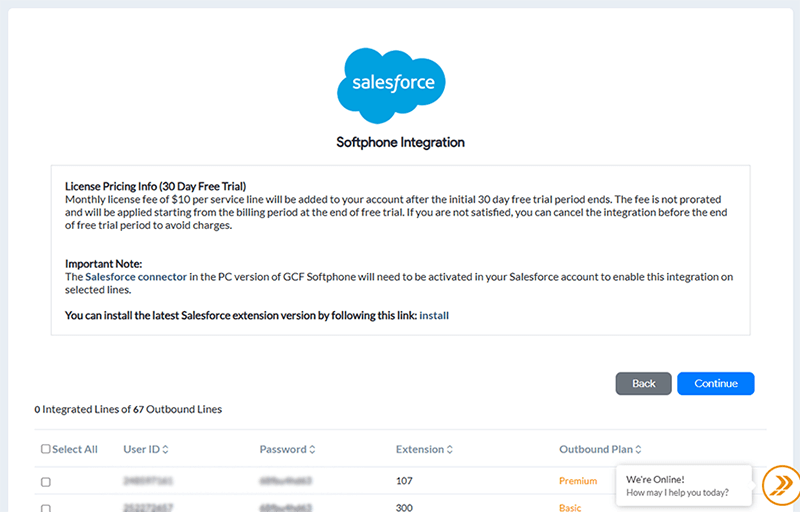Image resolution: width=800 pixels, height=512 pixels.
Task: Click the Select All label text
Action: point(74,449)
